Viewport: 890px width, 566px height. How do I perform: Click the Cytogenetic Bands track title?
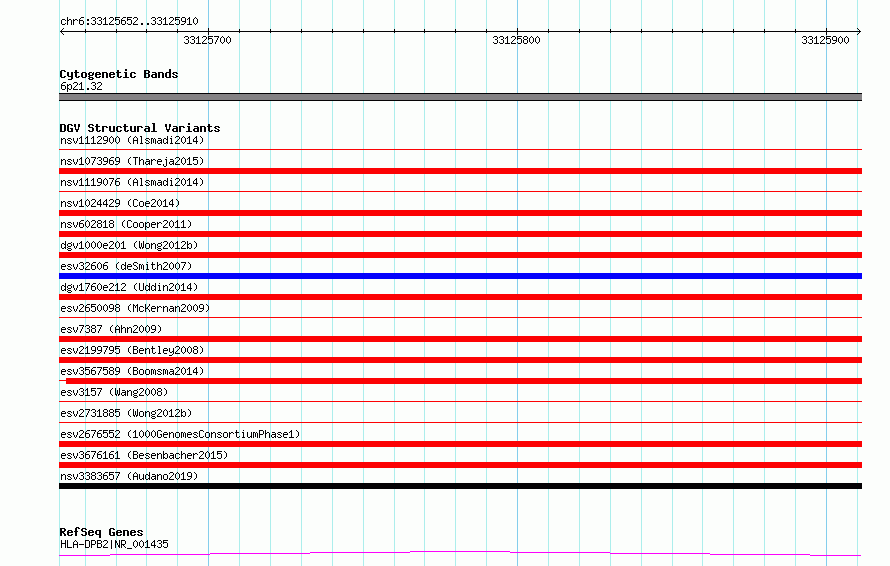(x=119, y=74)
